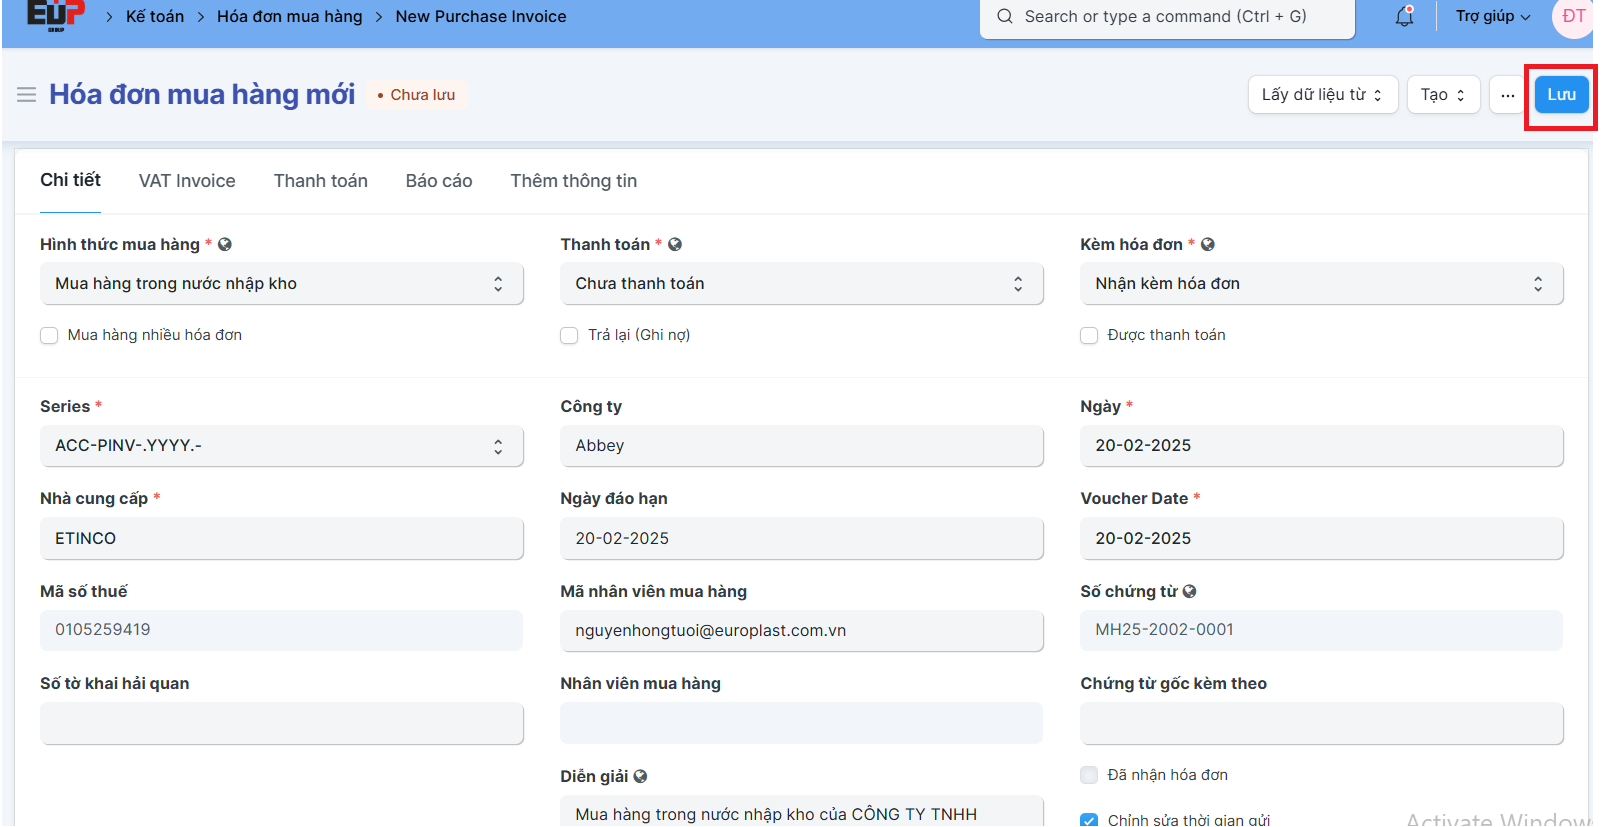Expand the Lấy dữ liệu từ dropdown
Image resolution: width=1620 pixels, height=827 pixels.
(1322, 95)
